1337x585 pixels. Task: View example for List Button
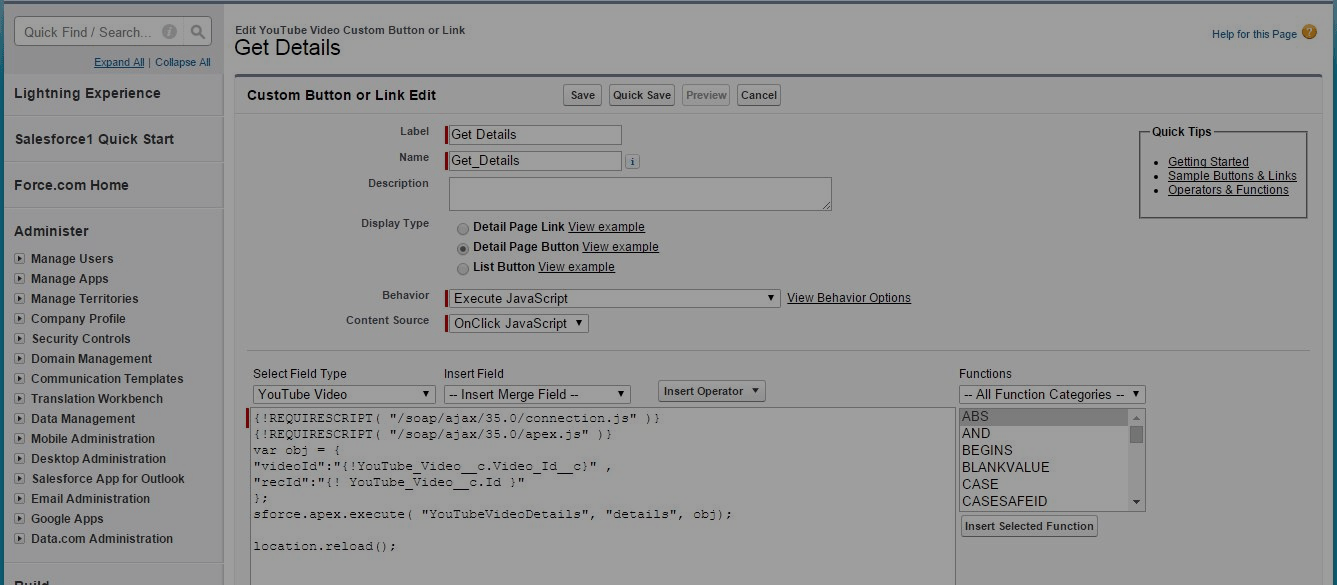point(576,267)
